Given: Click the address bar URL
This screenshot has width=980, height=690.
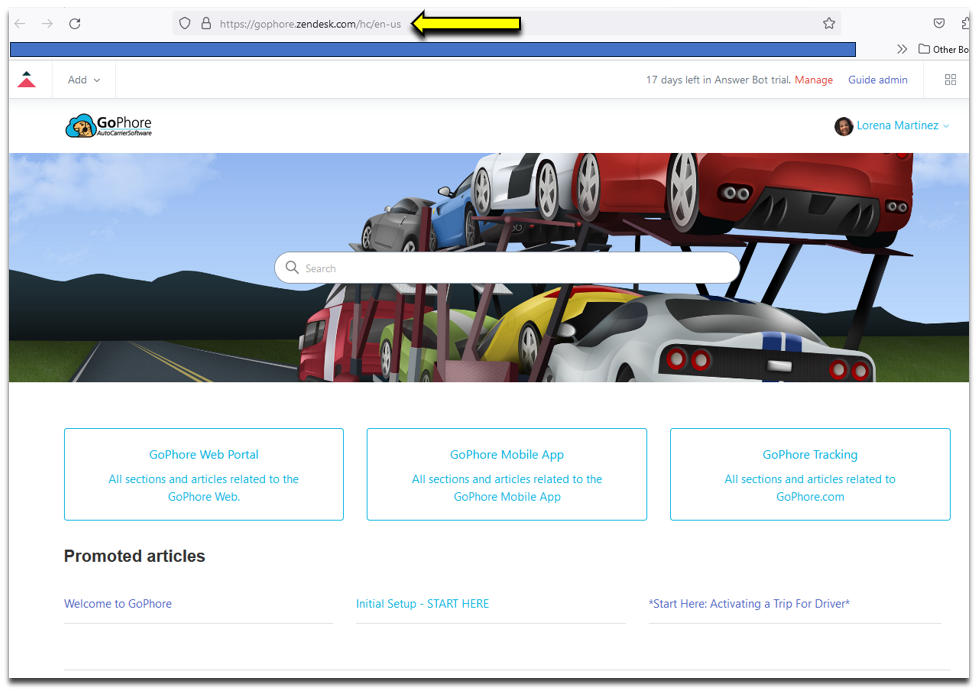Looking at the screenshot, I should (x=310, y=24).
